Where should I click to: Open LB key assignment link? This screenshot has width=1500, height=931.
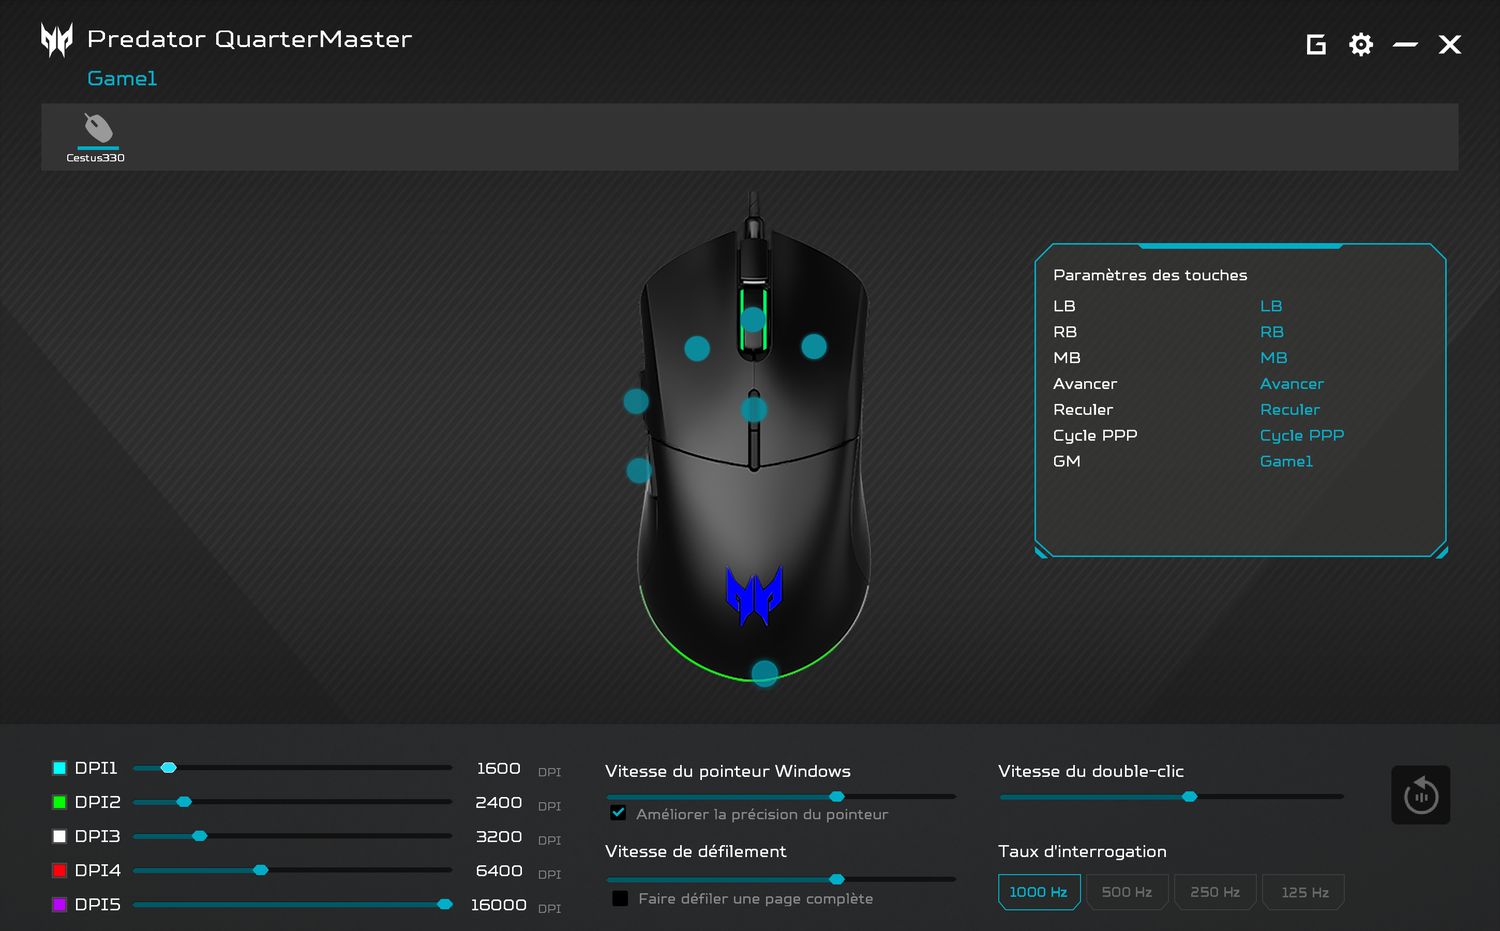point(1271,306)
